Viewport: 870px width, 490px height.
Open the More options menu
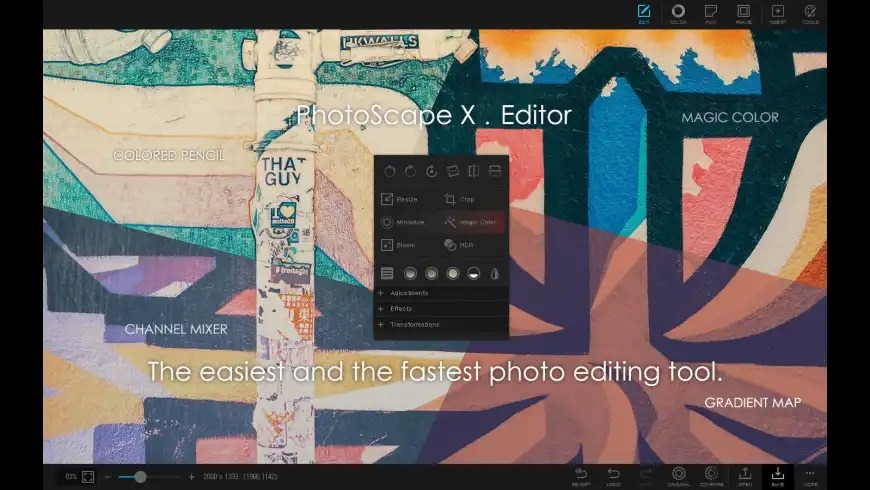810,477
